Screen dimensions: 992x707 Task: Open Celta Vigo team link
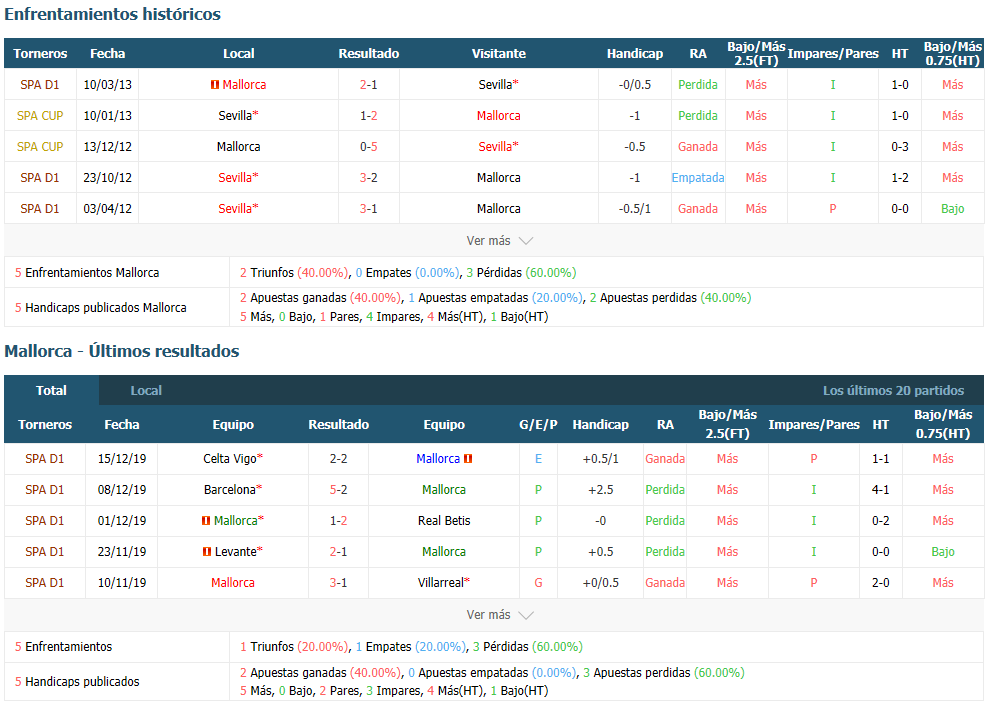233,458
